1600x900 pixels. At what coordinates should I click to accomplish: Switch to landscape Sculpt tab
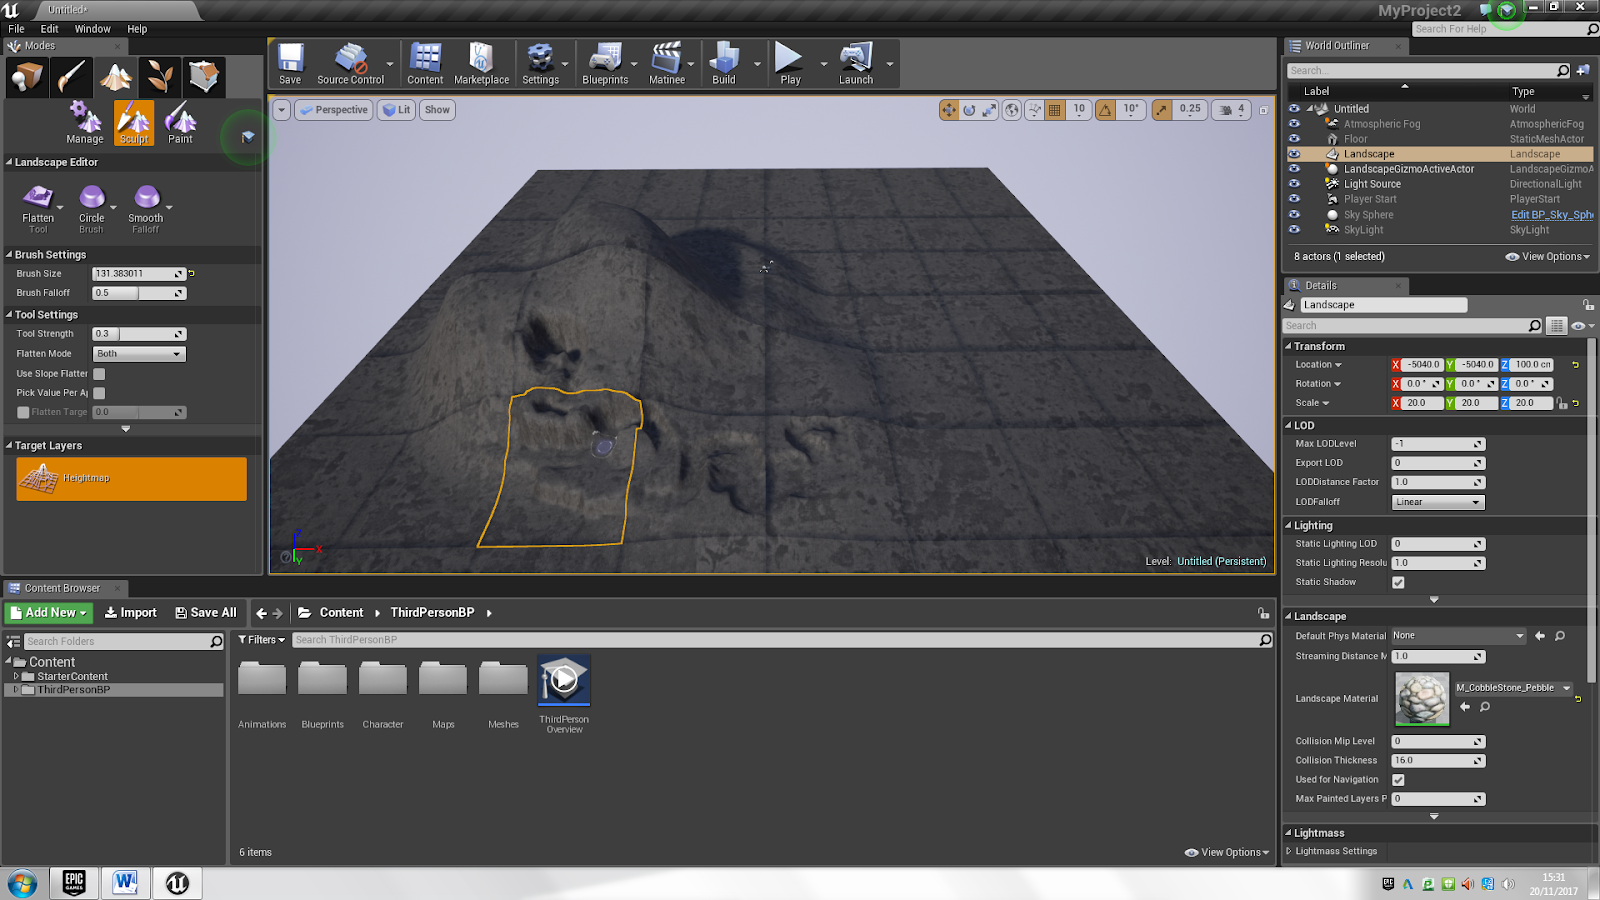point(134,123)
